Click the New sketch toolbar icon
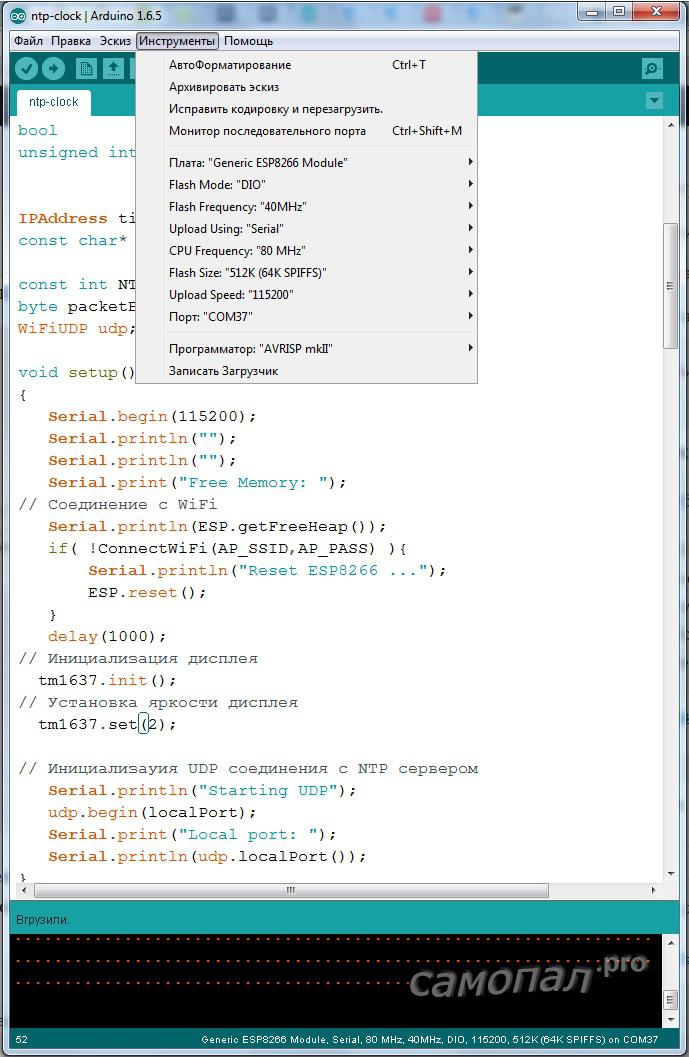This screenshot has height=1057, width=689. coord(86,68)
